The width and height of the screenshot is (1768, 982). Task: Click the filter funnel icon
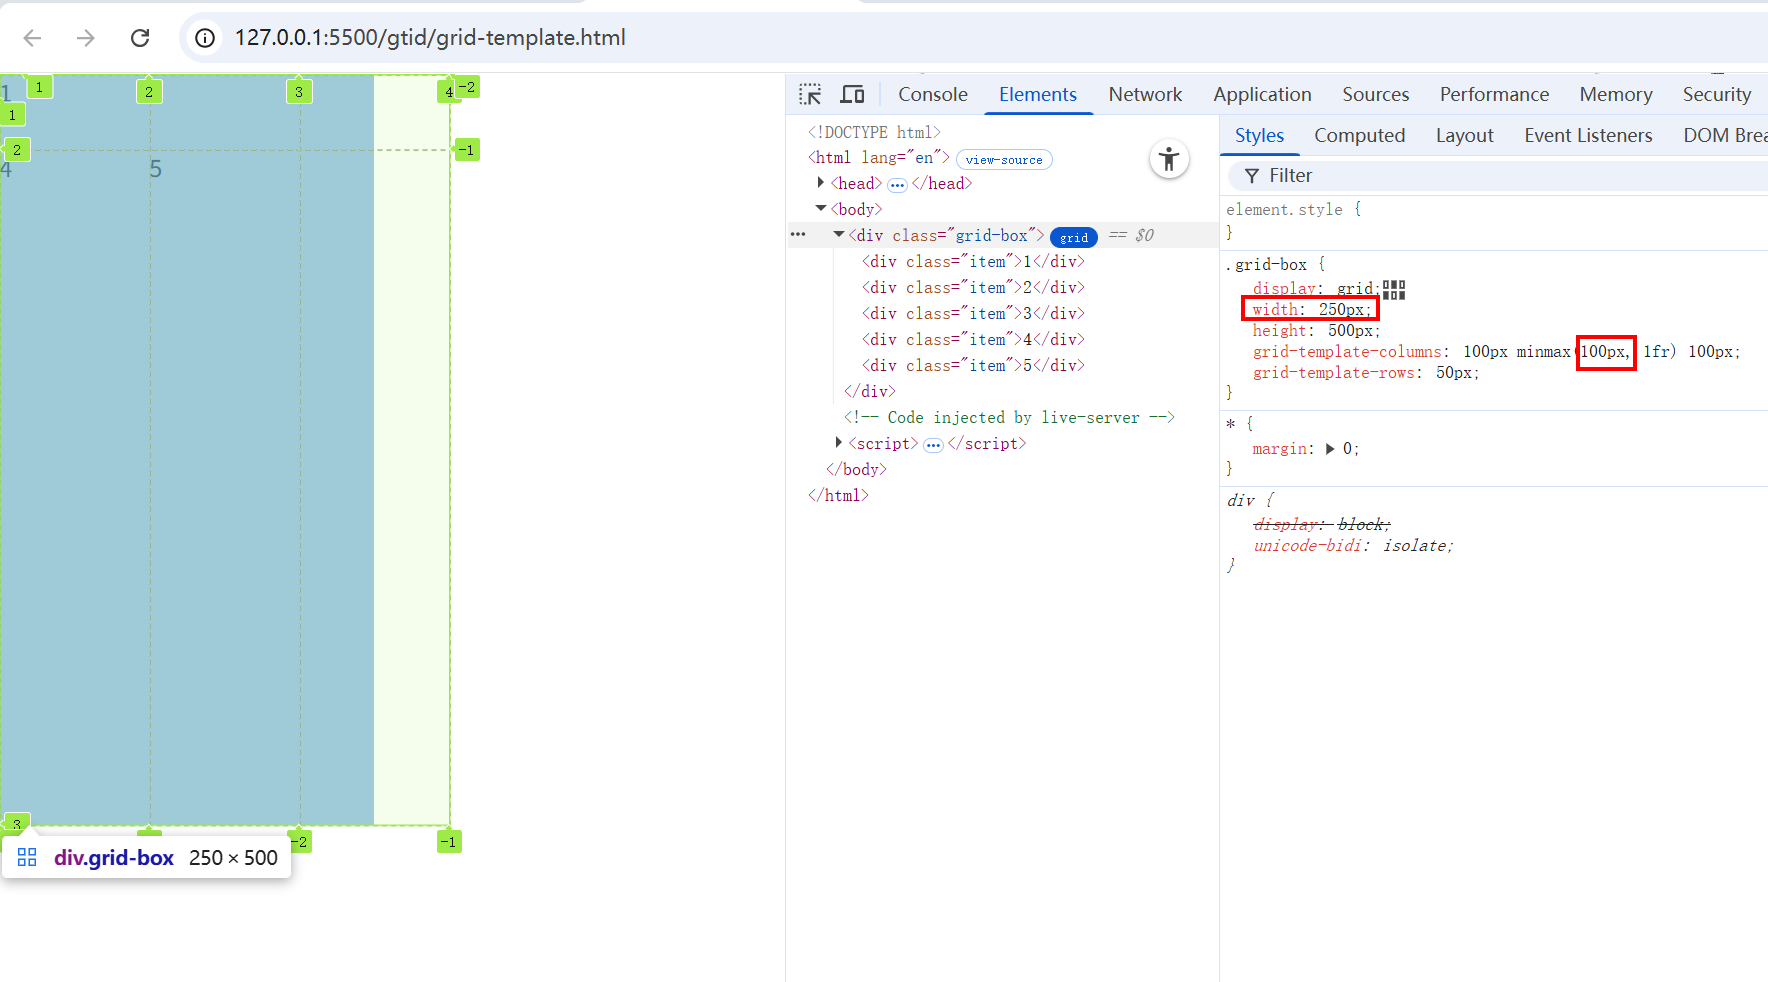tap(1251, 176)
